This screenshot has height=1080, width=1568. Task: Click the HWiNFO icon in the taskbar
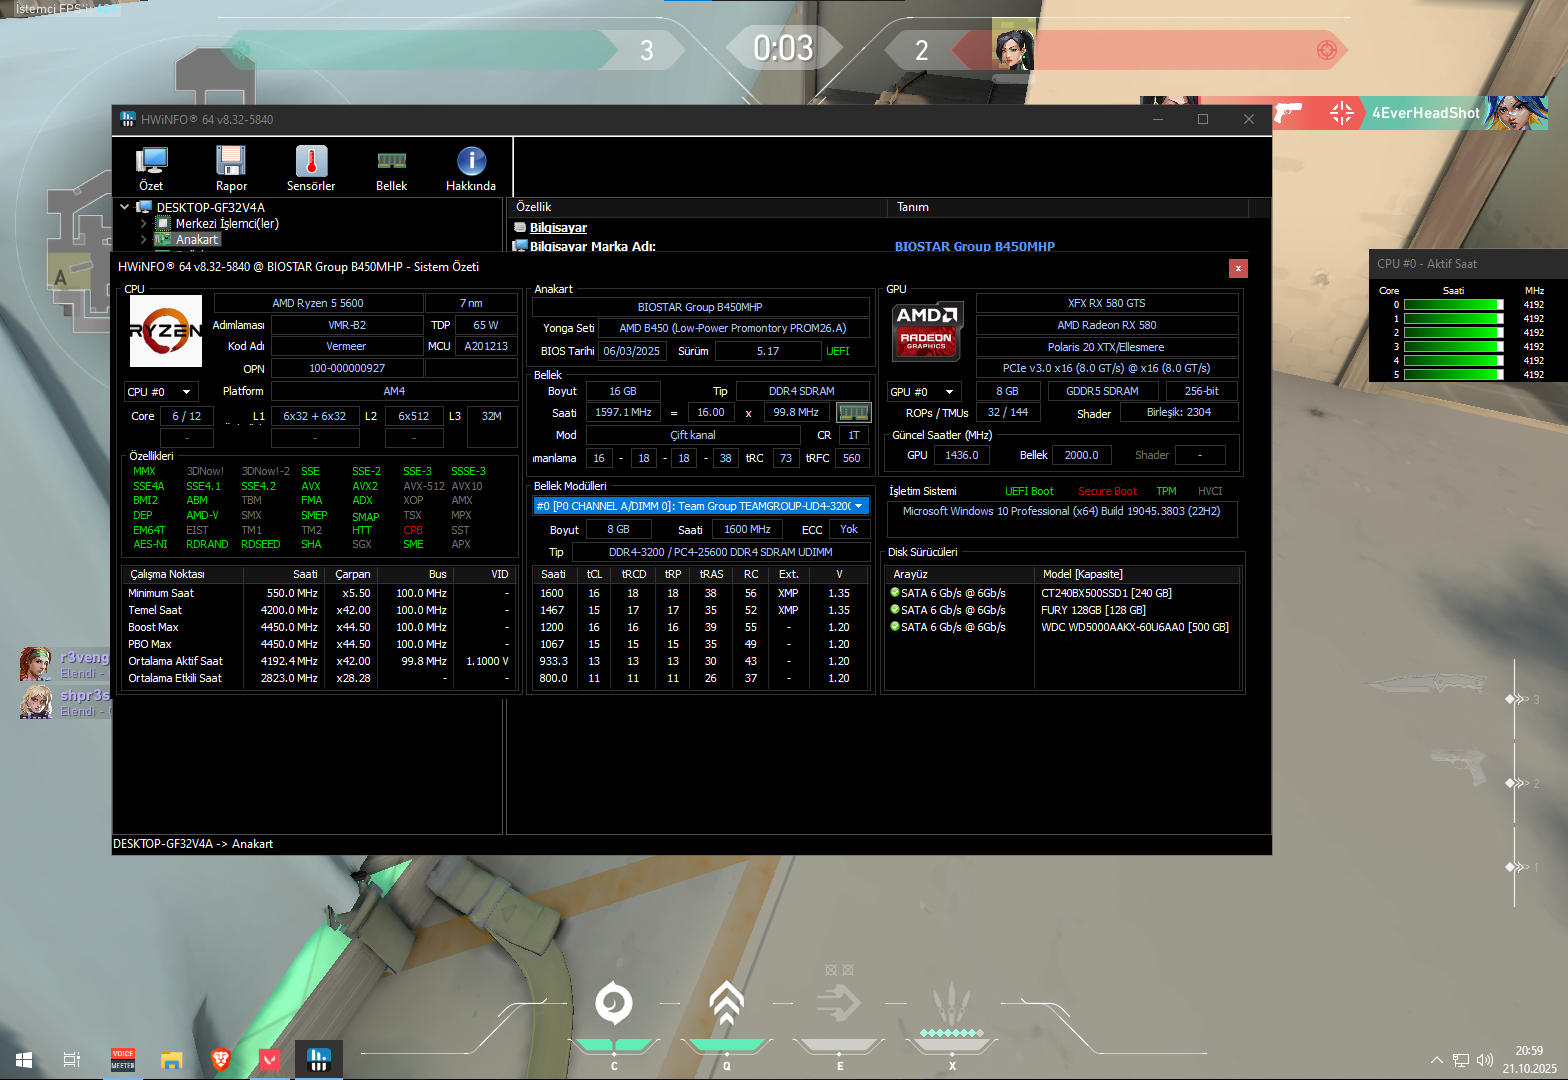click(x=319, y=1059)
